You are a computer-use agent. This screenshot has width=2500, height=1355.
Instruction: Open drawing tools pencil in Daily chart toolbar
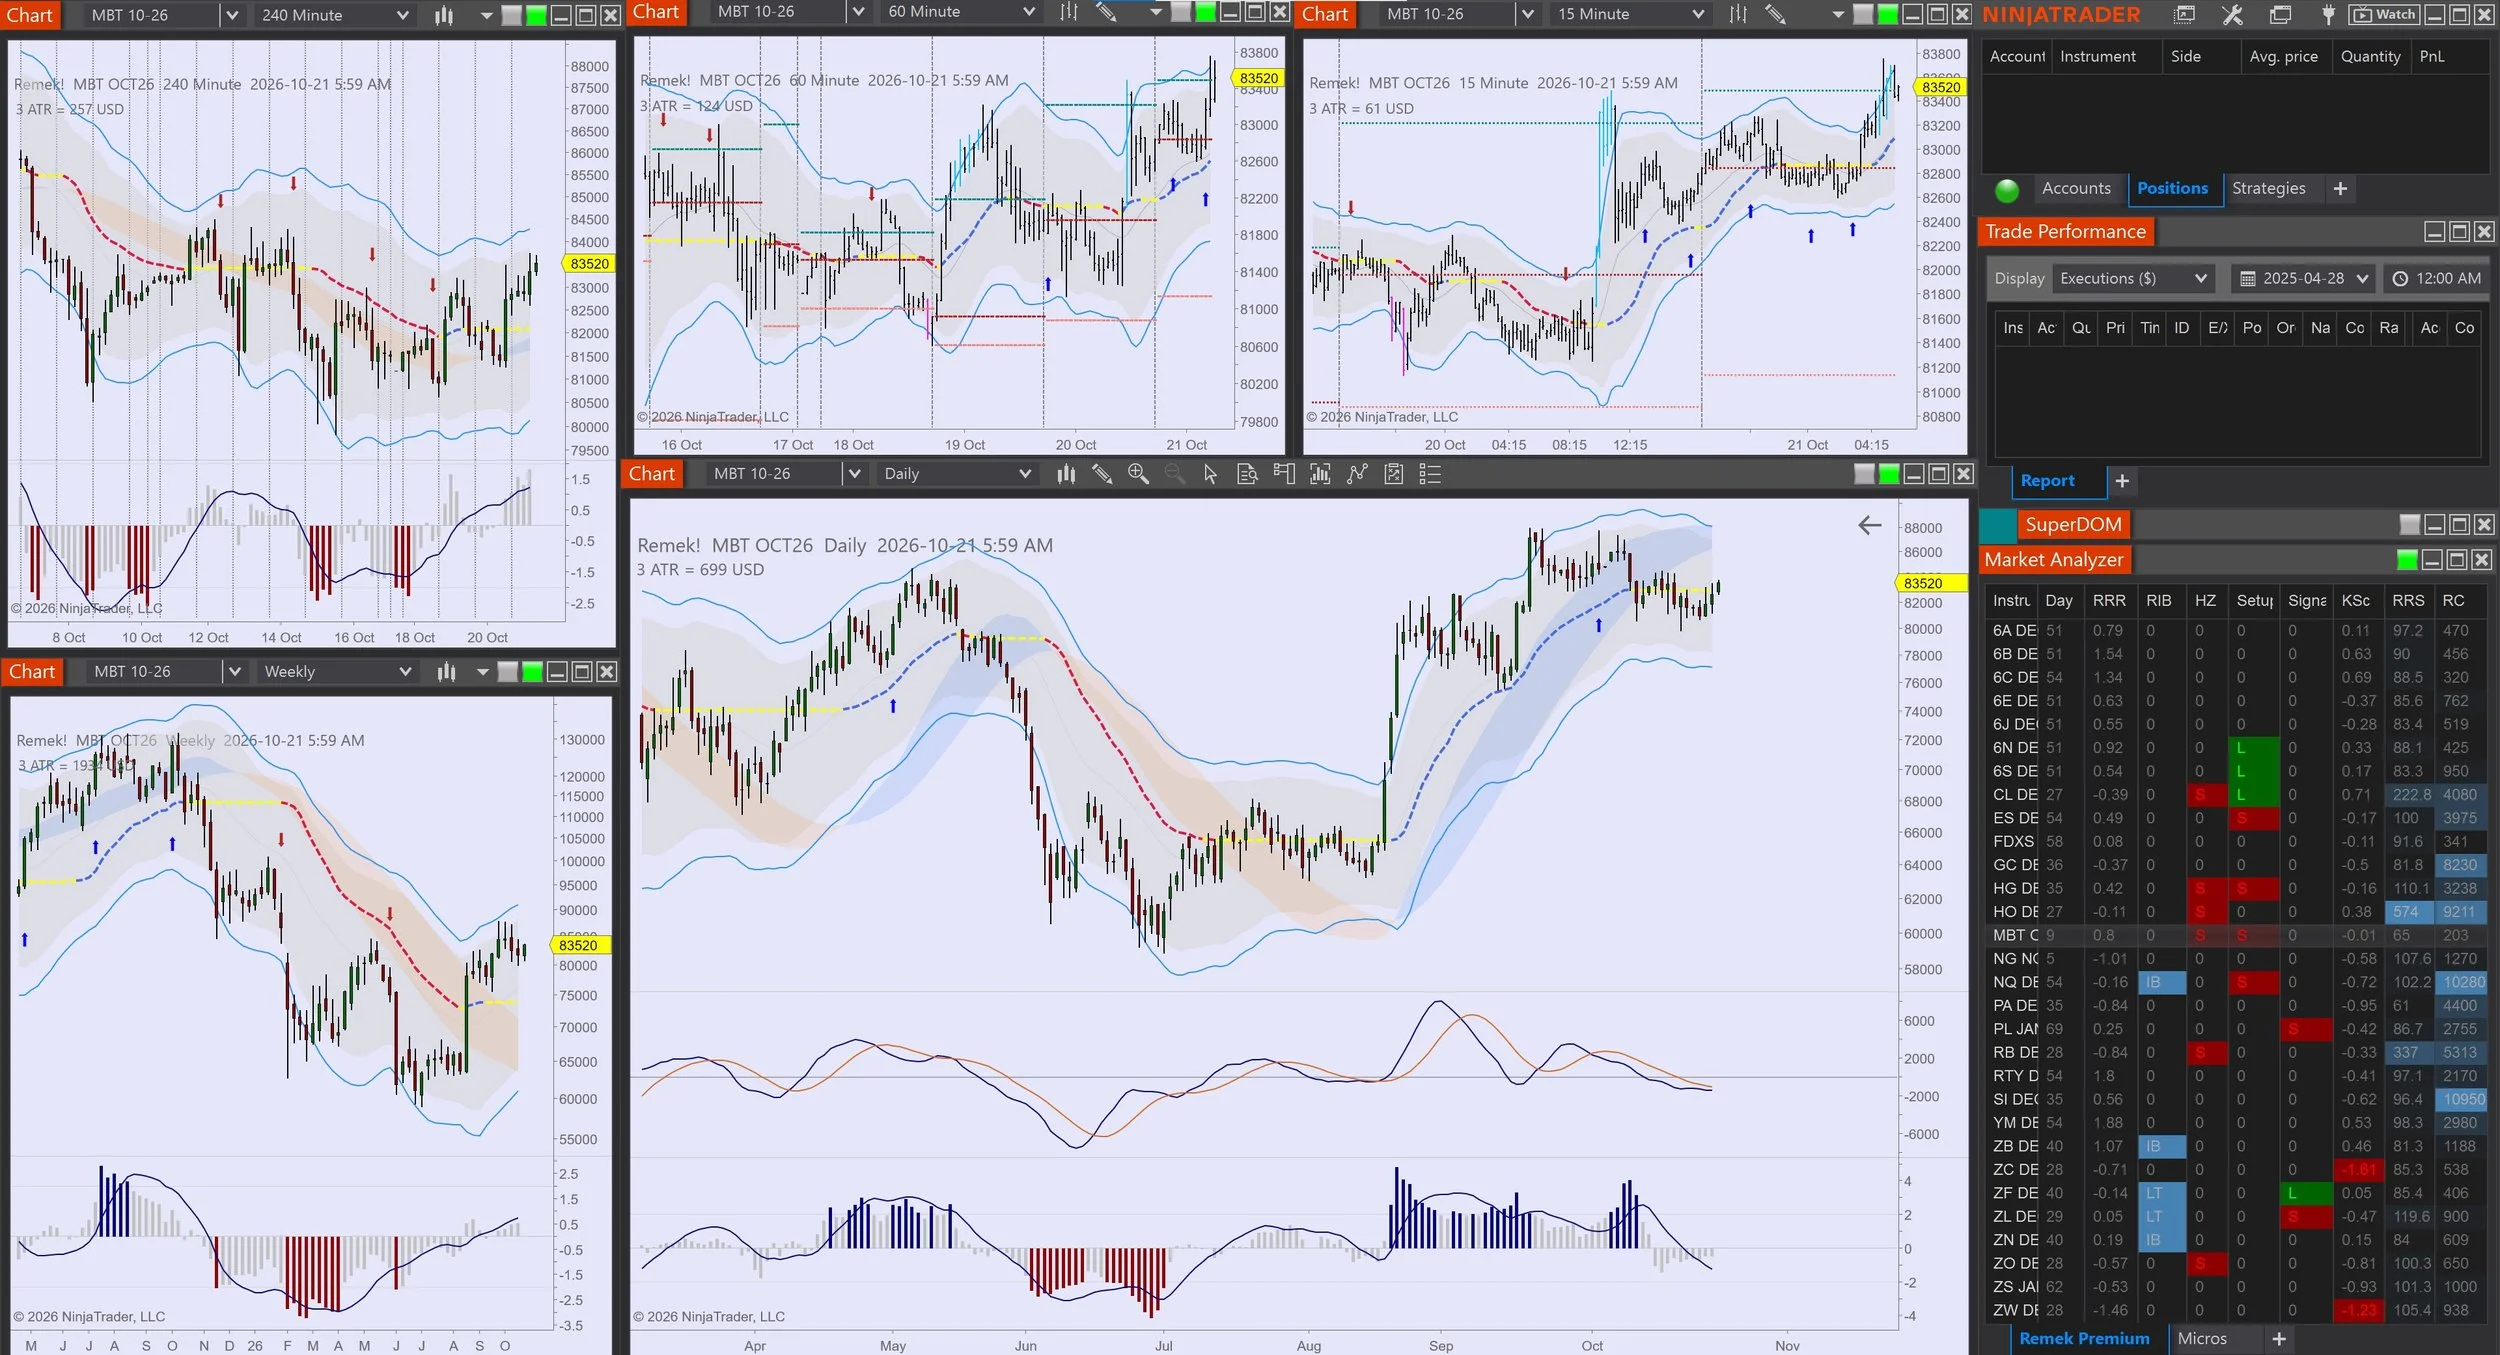tap(1102, 474)
